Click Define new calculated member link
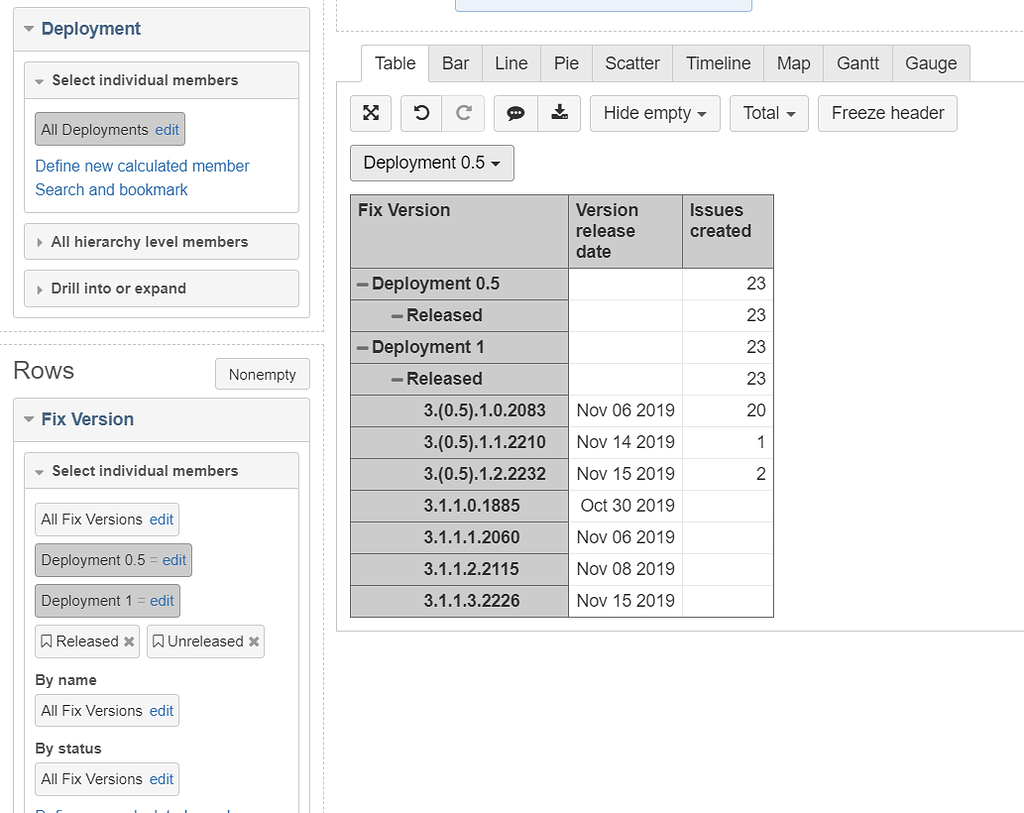Viewport: 1024px width, 813px height. pyautogui.click(x=141, y=166)
